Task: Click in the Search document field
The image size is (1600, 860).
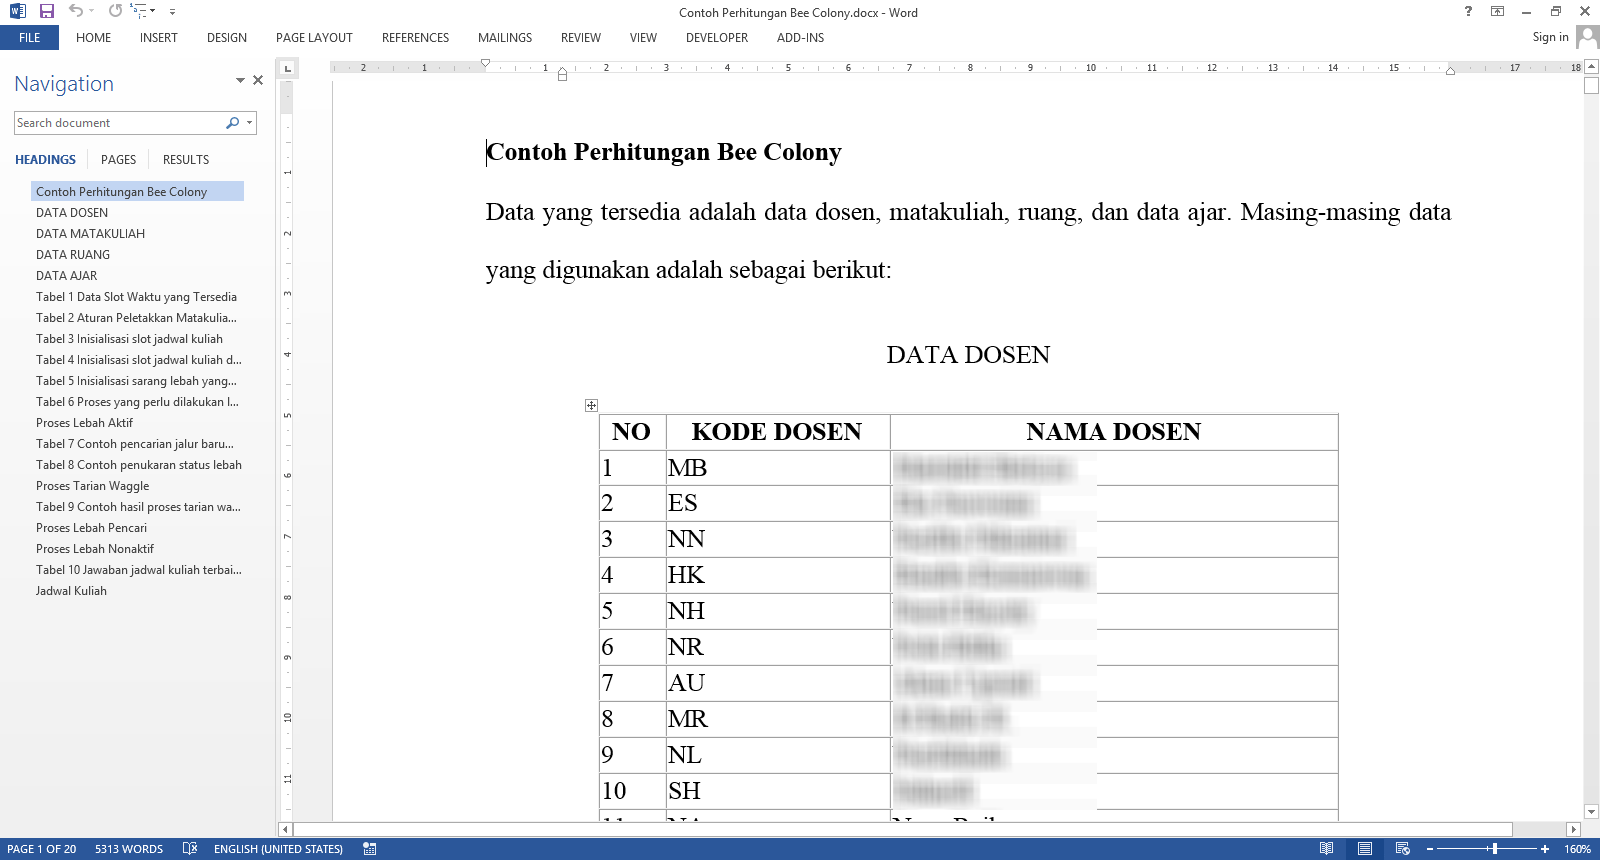Action: [x=118, y=123]
